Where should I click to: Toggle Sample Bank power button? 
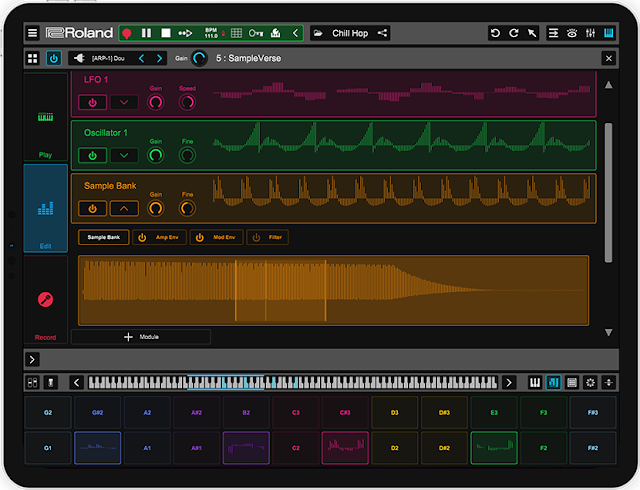tap(93, 209)
